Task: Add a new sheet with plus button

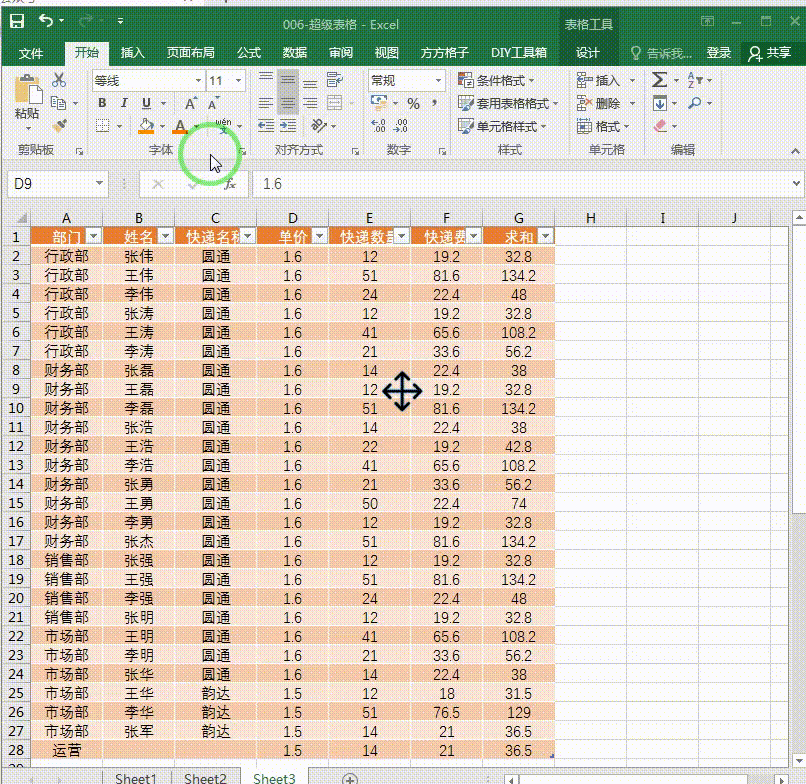Action: pos(350,778)
